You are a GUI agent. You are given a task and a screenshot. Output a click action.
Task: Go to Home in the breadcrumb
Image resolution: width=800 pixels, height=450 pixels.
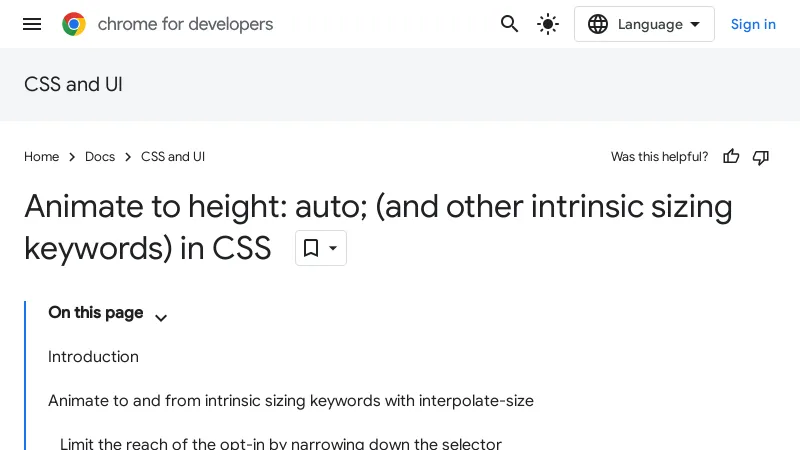42,157
